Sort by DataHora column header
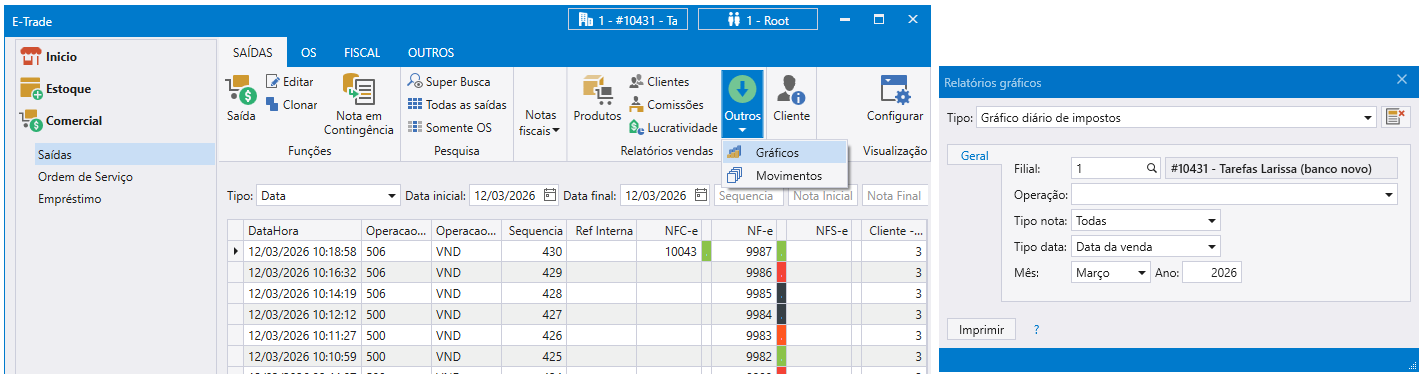The height and width of the screenshot is (374, 1424). (303, 230)
